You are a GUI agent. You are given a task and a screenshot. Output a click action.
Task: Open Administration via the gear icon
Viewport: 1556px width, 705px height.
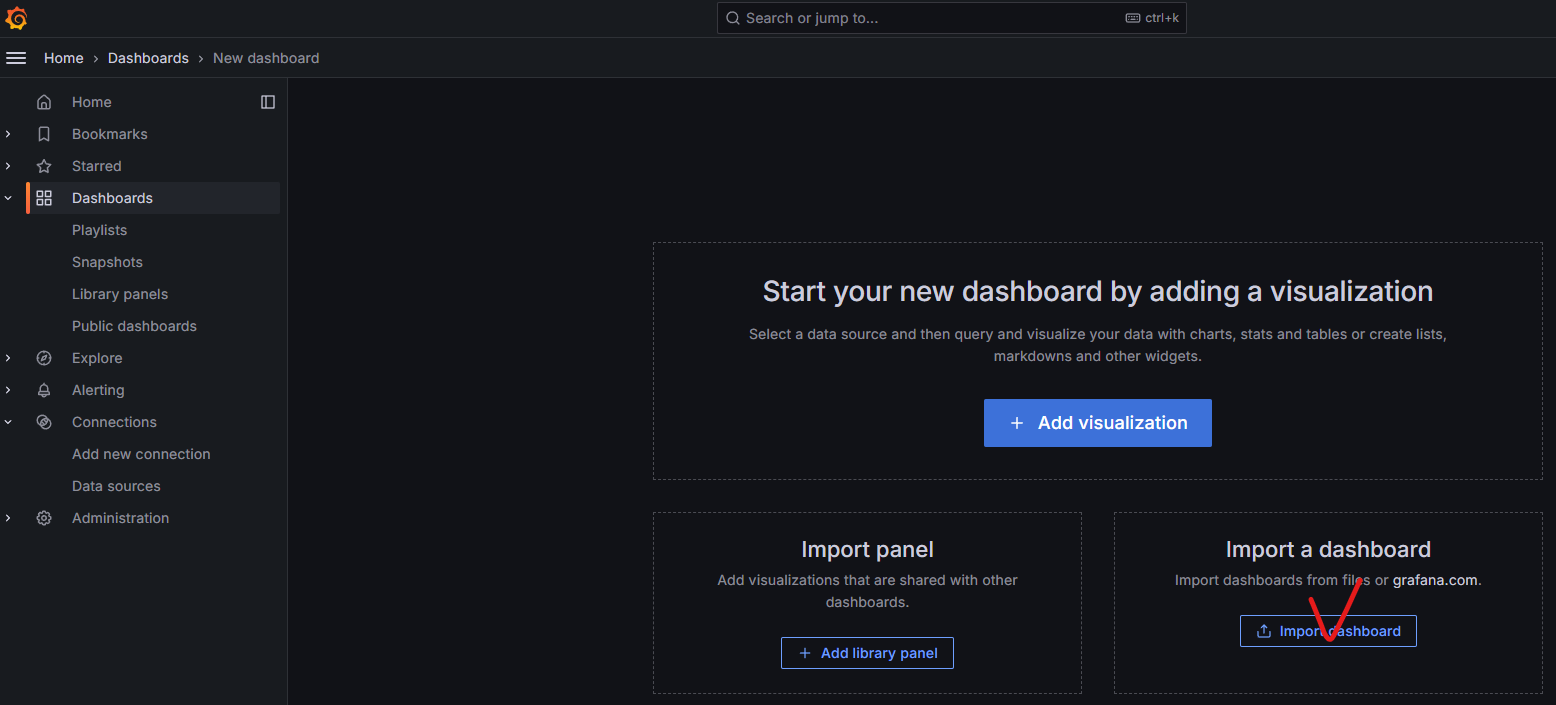tap(44, 517)
